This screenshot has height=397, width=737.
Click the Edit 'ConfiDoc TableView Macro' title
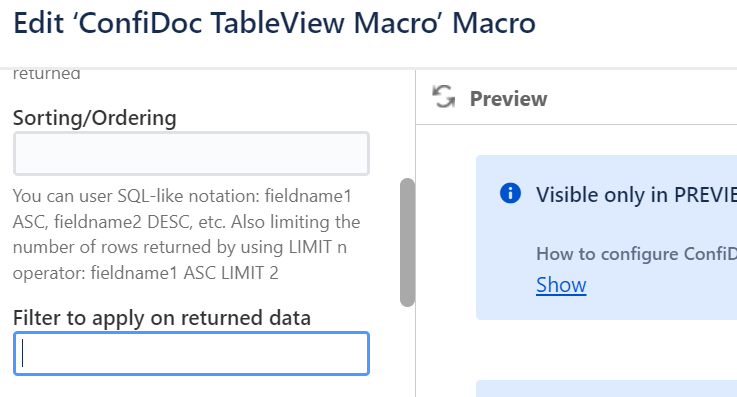(x=274, y=23)
